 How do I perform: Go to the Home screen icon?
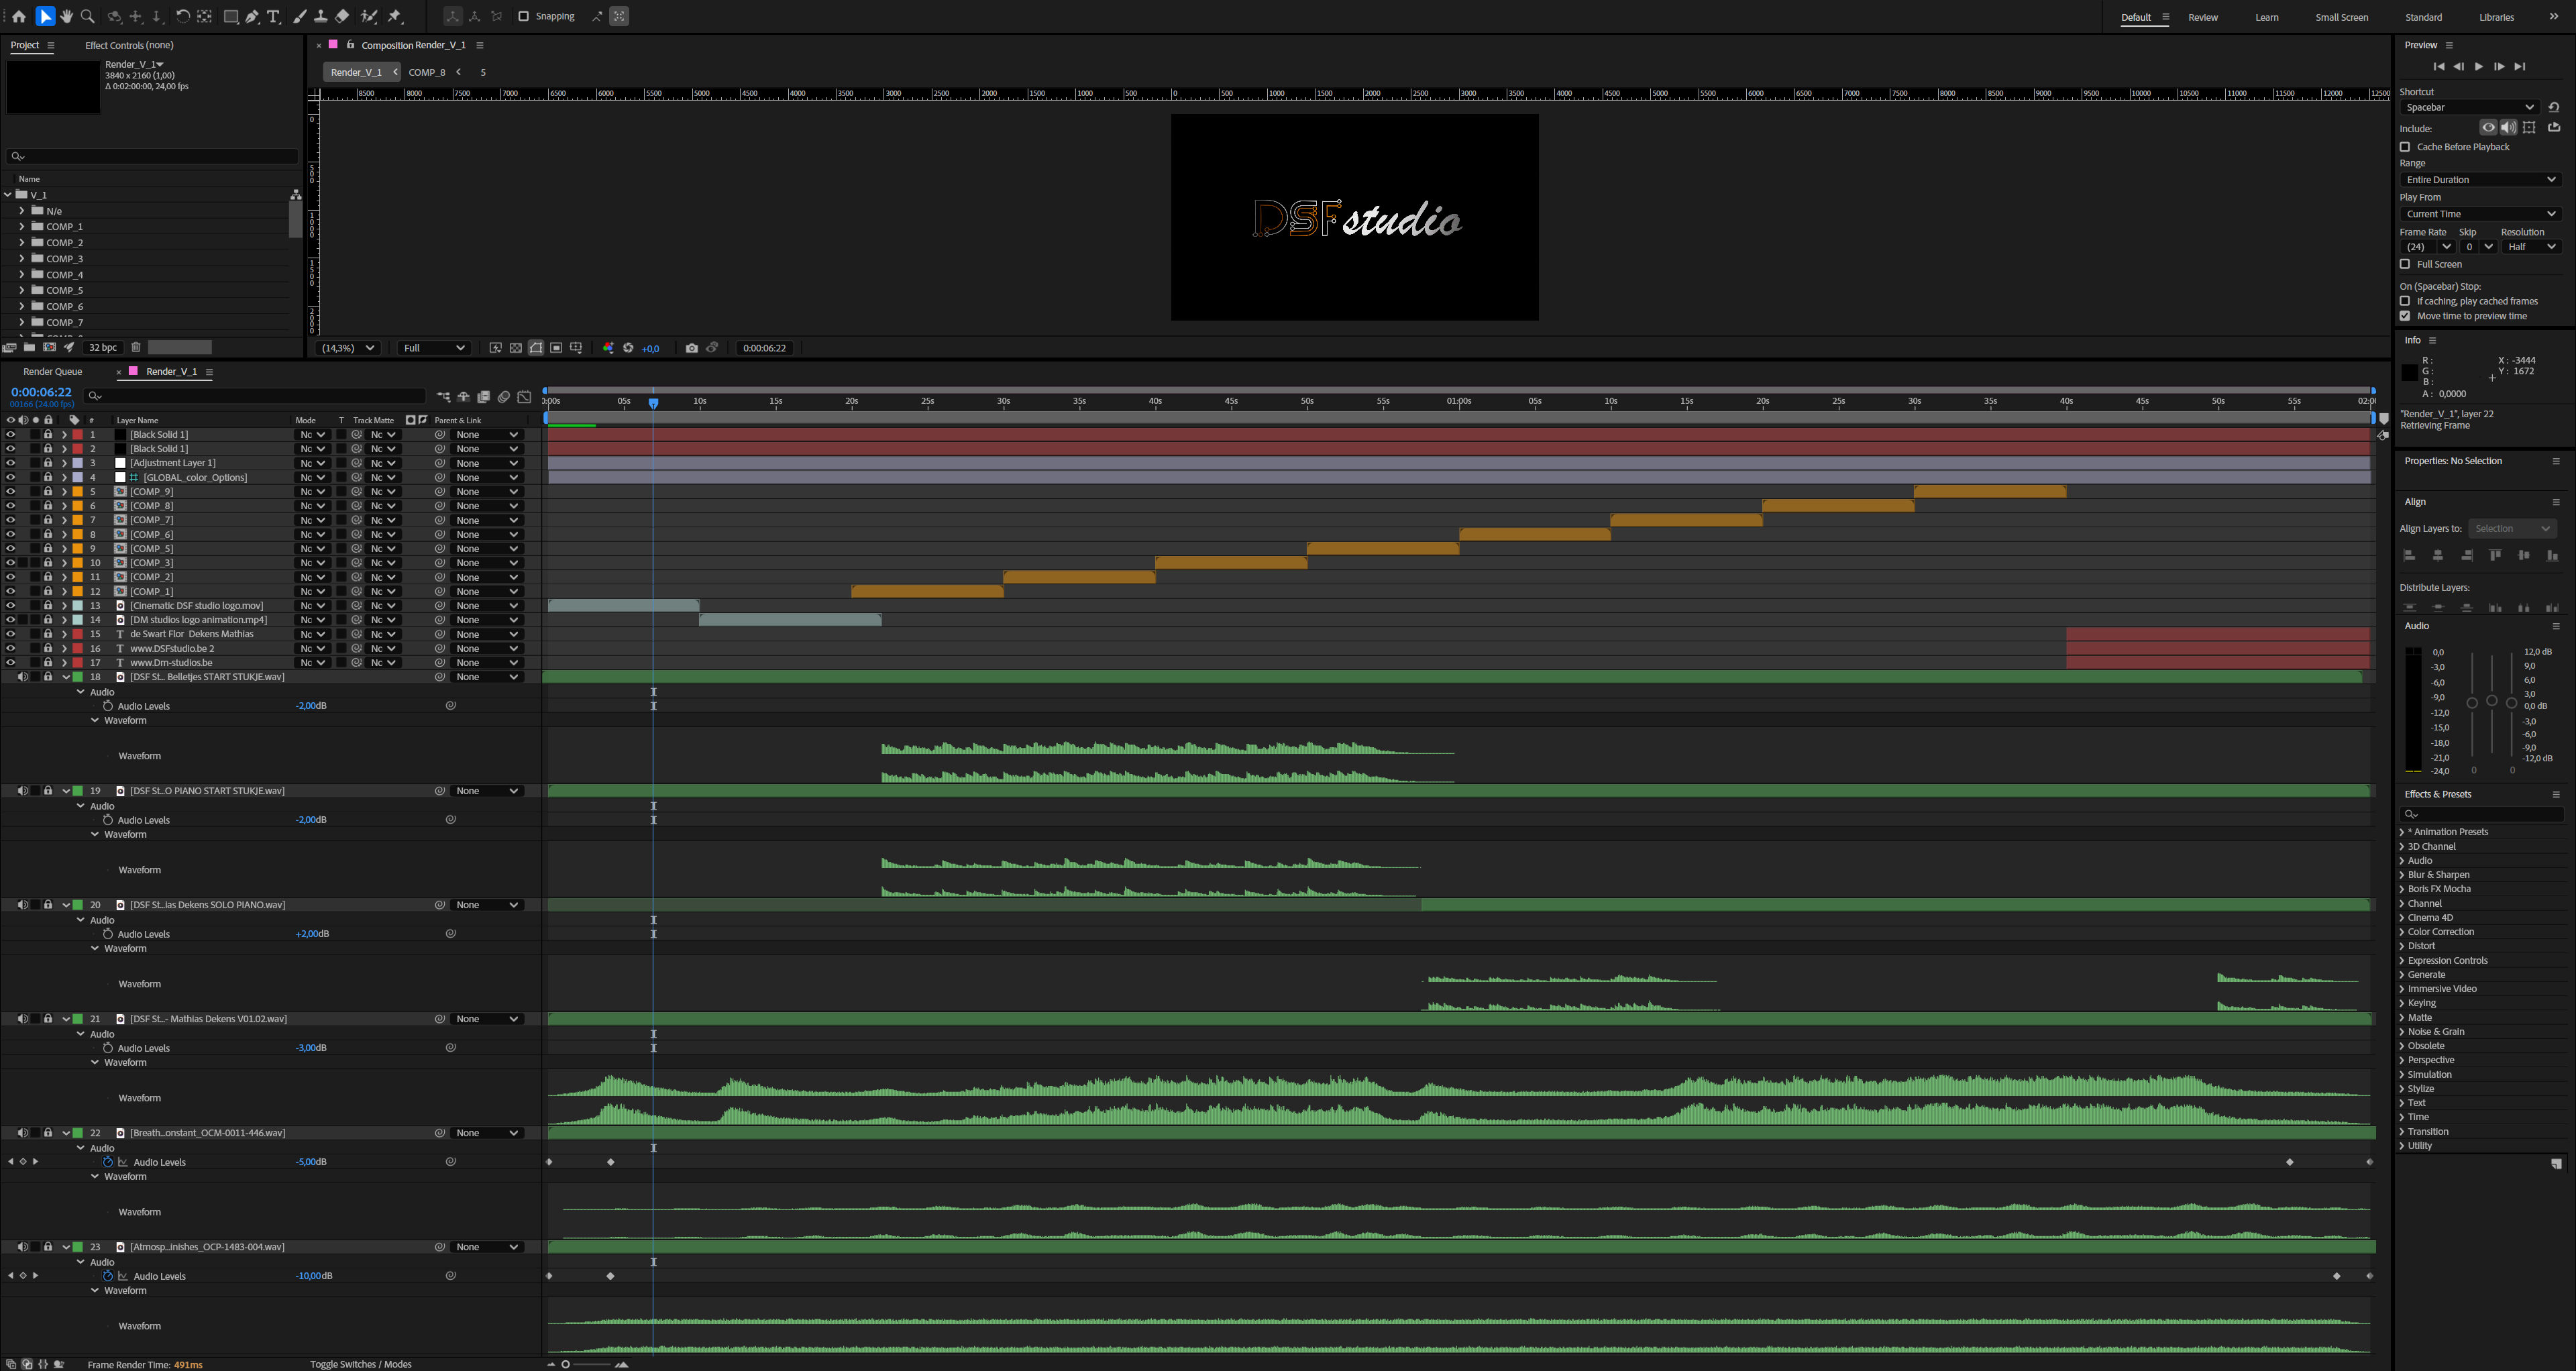click(x=18, y=16)
